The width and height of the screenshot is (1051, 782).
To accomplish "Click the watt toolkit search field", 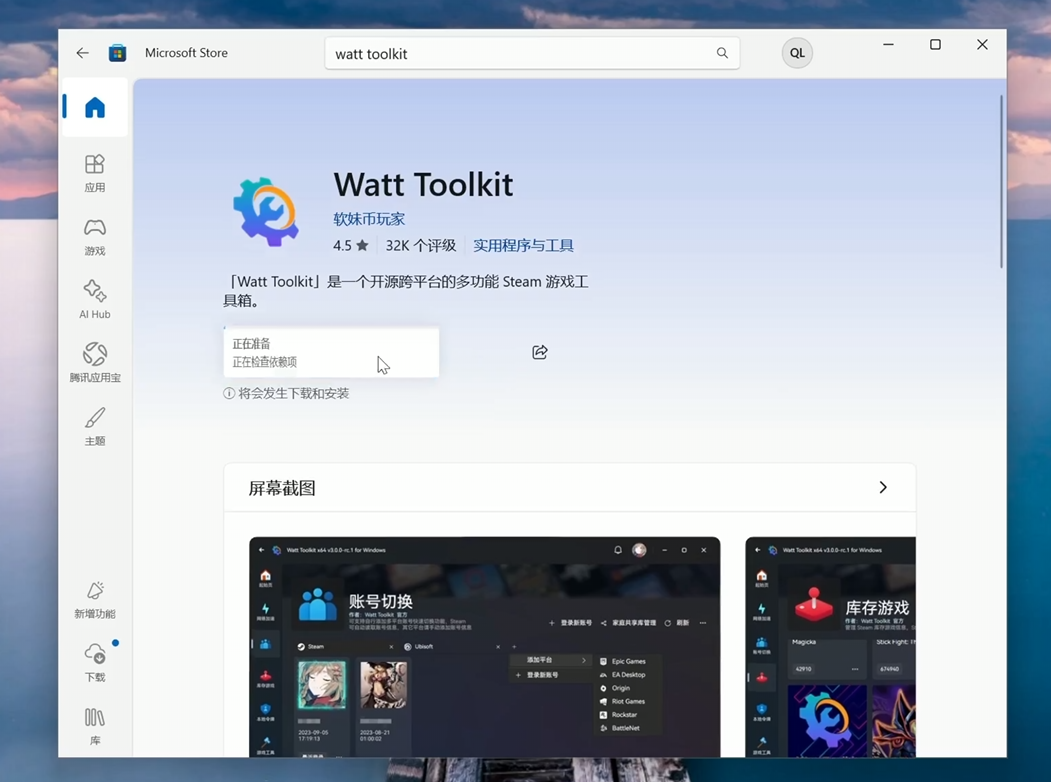I will click(520, 54).
